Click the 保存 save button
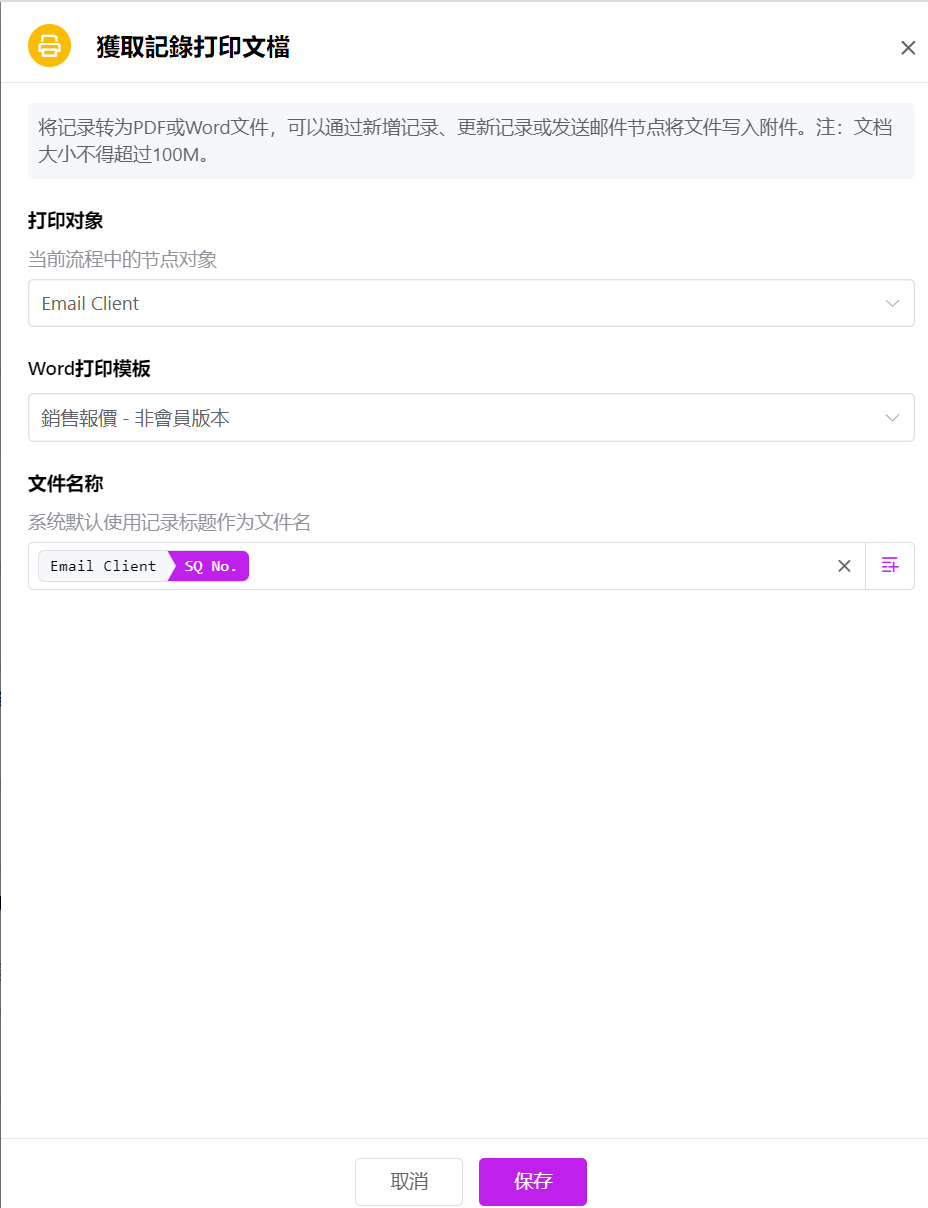 (533, 1182)
